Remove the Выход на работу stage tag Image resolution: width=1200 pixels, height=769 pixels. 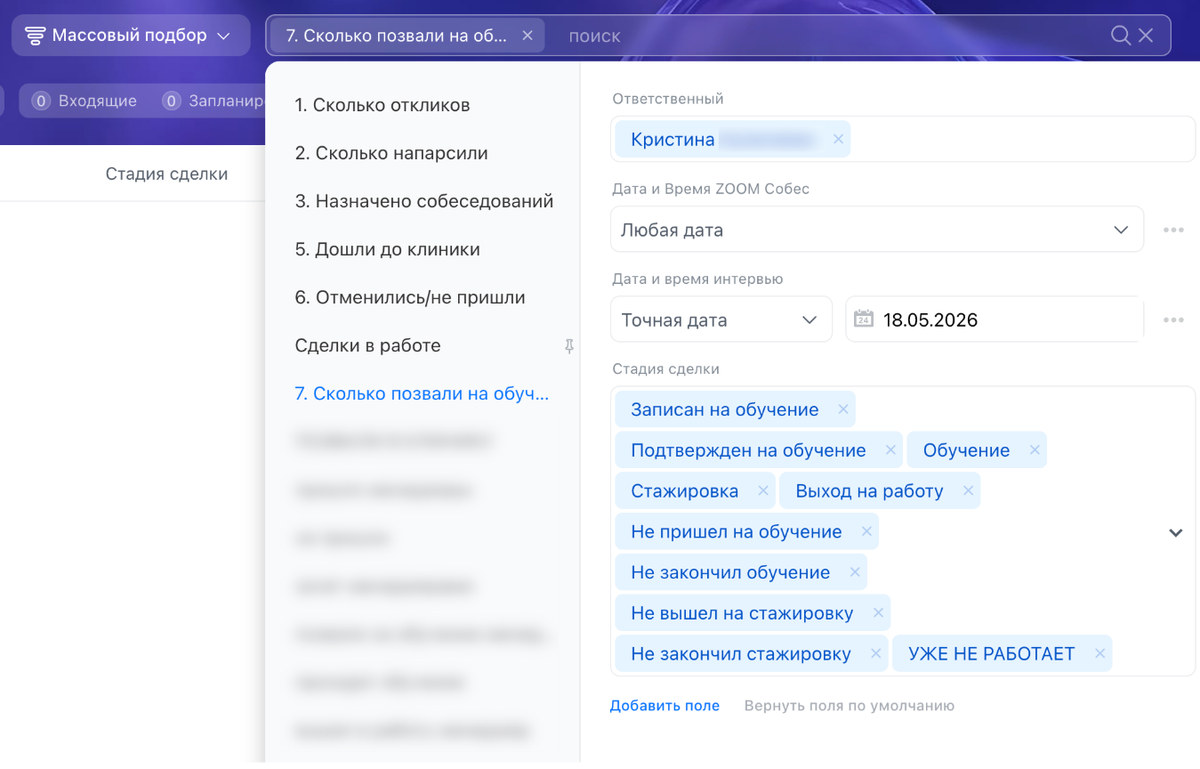point(968,491)
